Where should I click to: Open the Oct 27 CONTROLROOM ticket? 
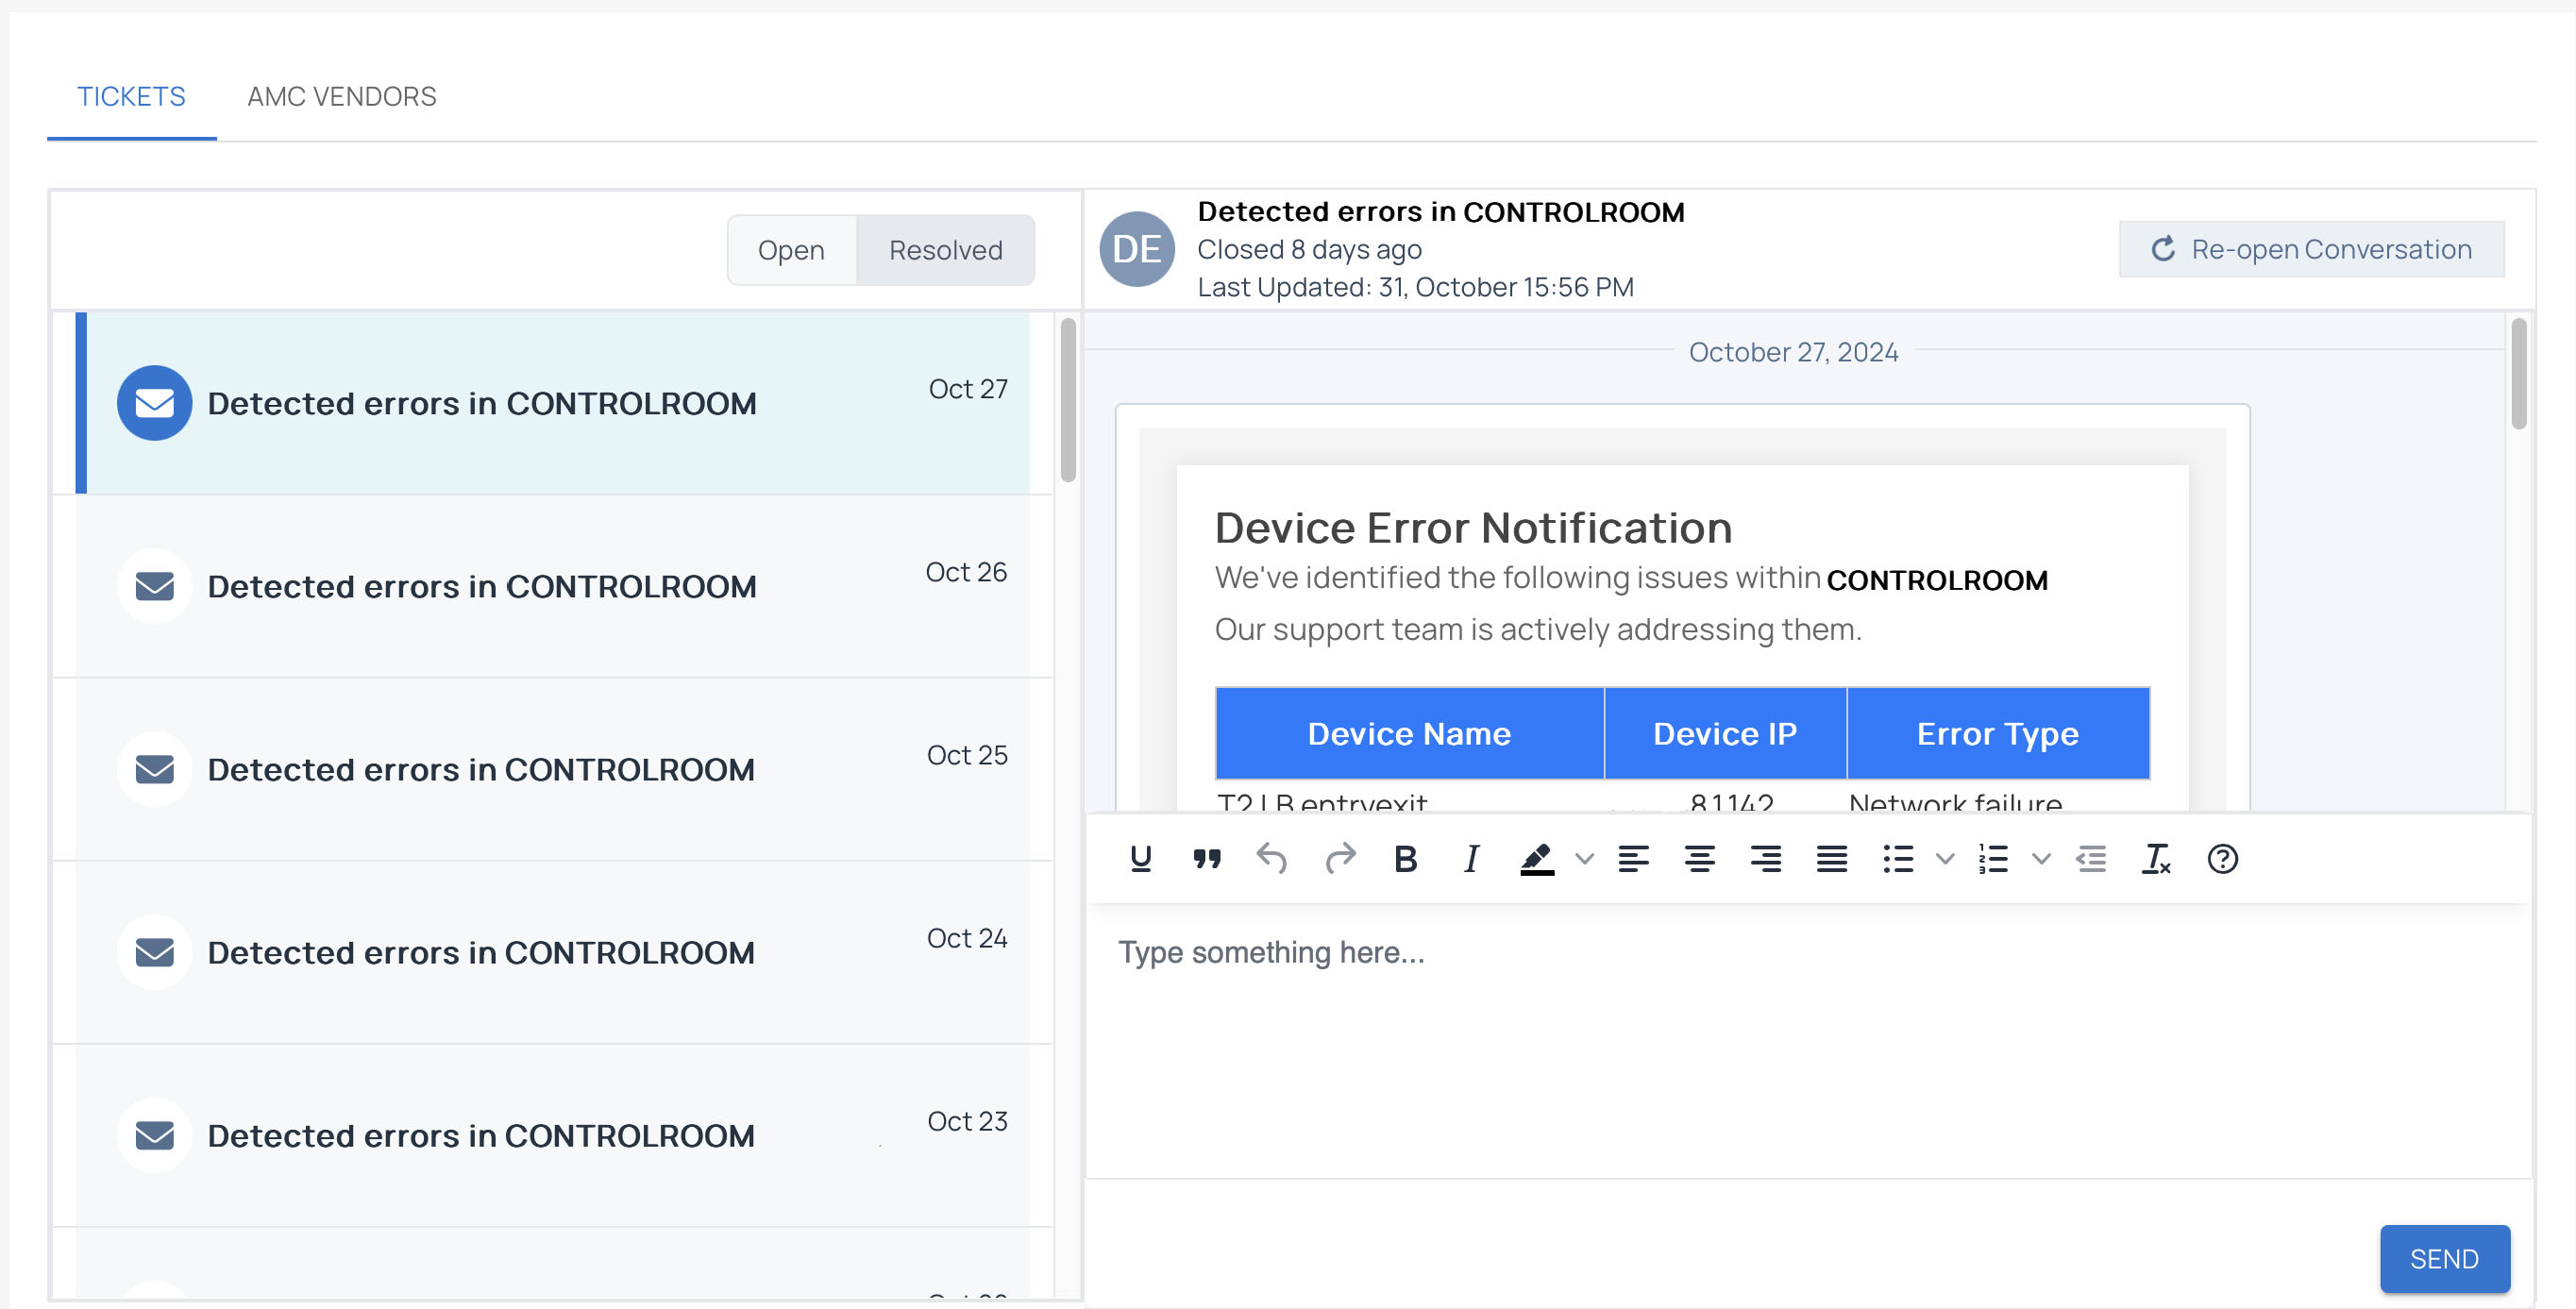coord(553,403)
